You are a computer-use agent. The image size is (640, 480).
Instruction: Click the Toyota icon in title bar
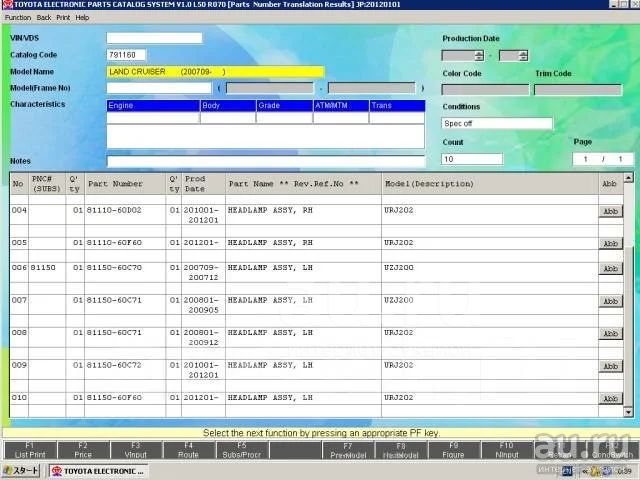(x=7, y=4)
